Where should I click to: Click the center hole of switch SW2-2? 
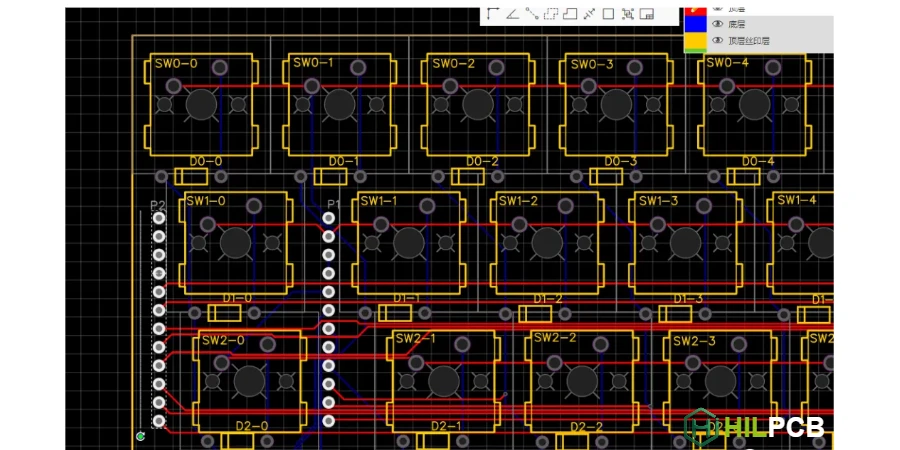582,381
